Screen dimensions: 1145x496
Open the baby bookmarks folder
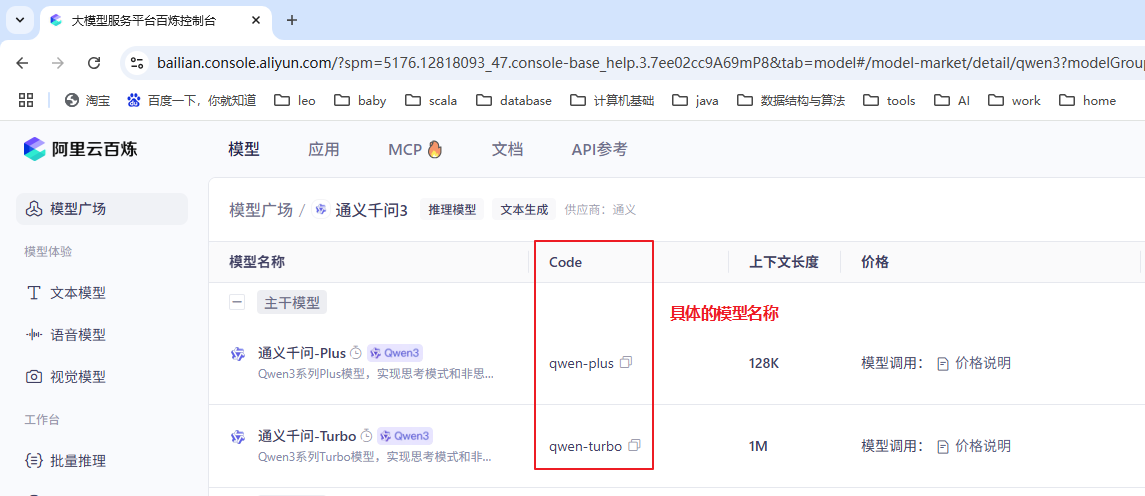coord(361,101)
